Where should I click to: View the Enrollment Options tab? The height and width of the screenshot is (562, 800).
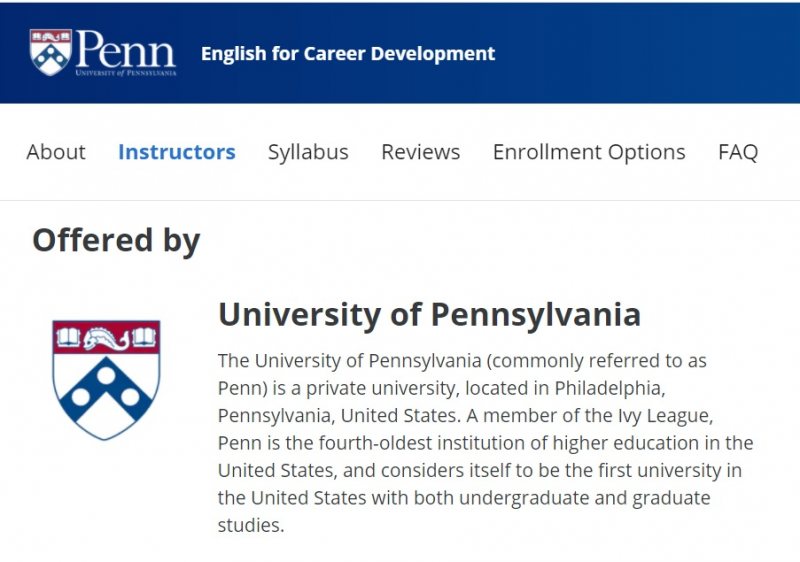click(589, 152)
